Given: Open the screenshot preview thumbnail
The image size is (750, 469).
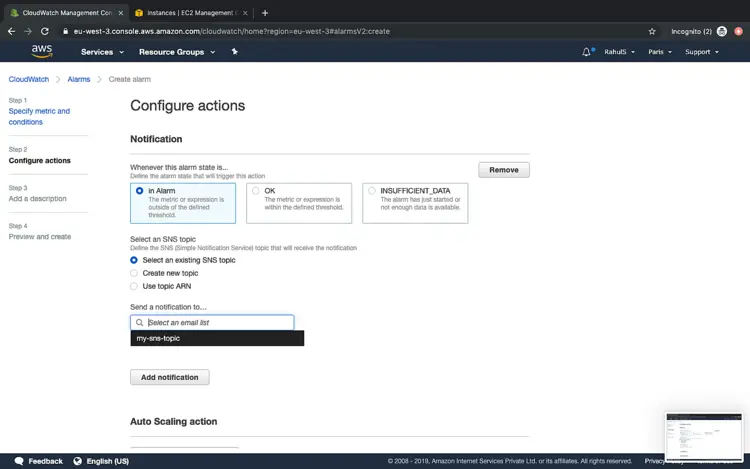Looking at the screenshot, I should (x=704, y=436).
